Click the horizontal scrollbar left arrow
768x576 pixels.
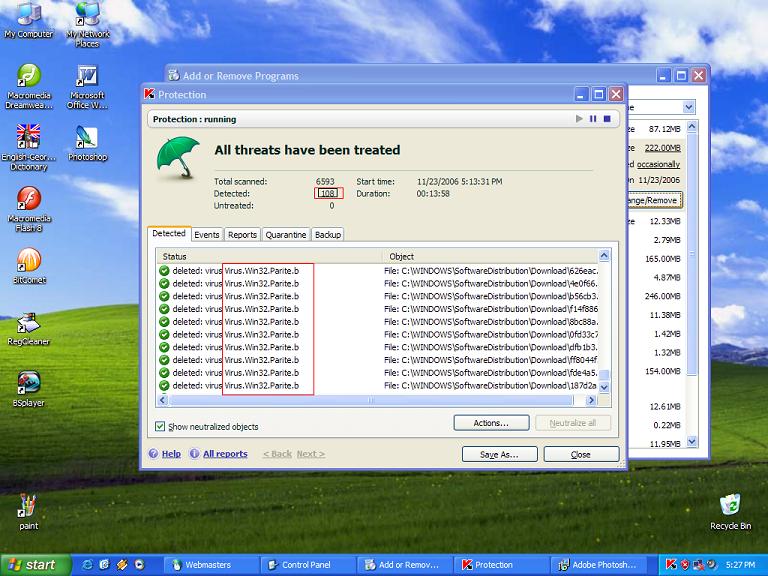pyautogui.click(x=163, y=400)
